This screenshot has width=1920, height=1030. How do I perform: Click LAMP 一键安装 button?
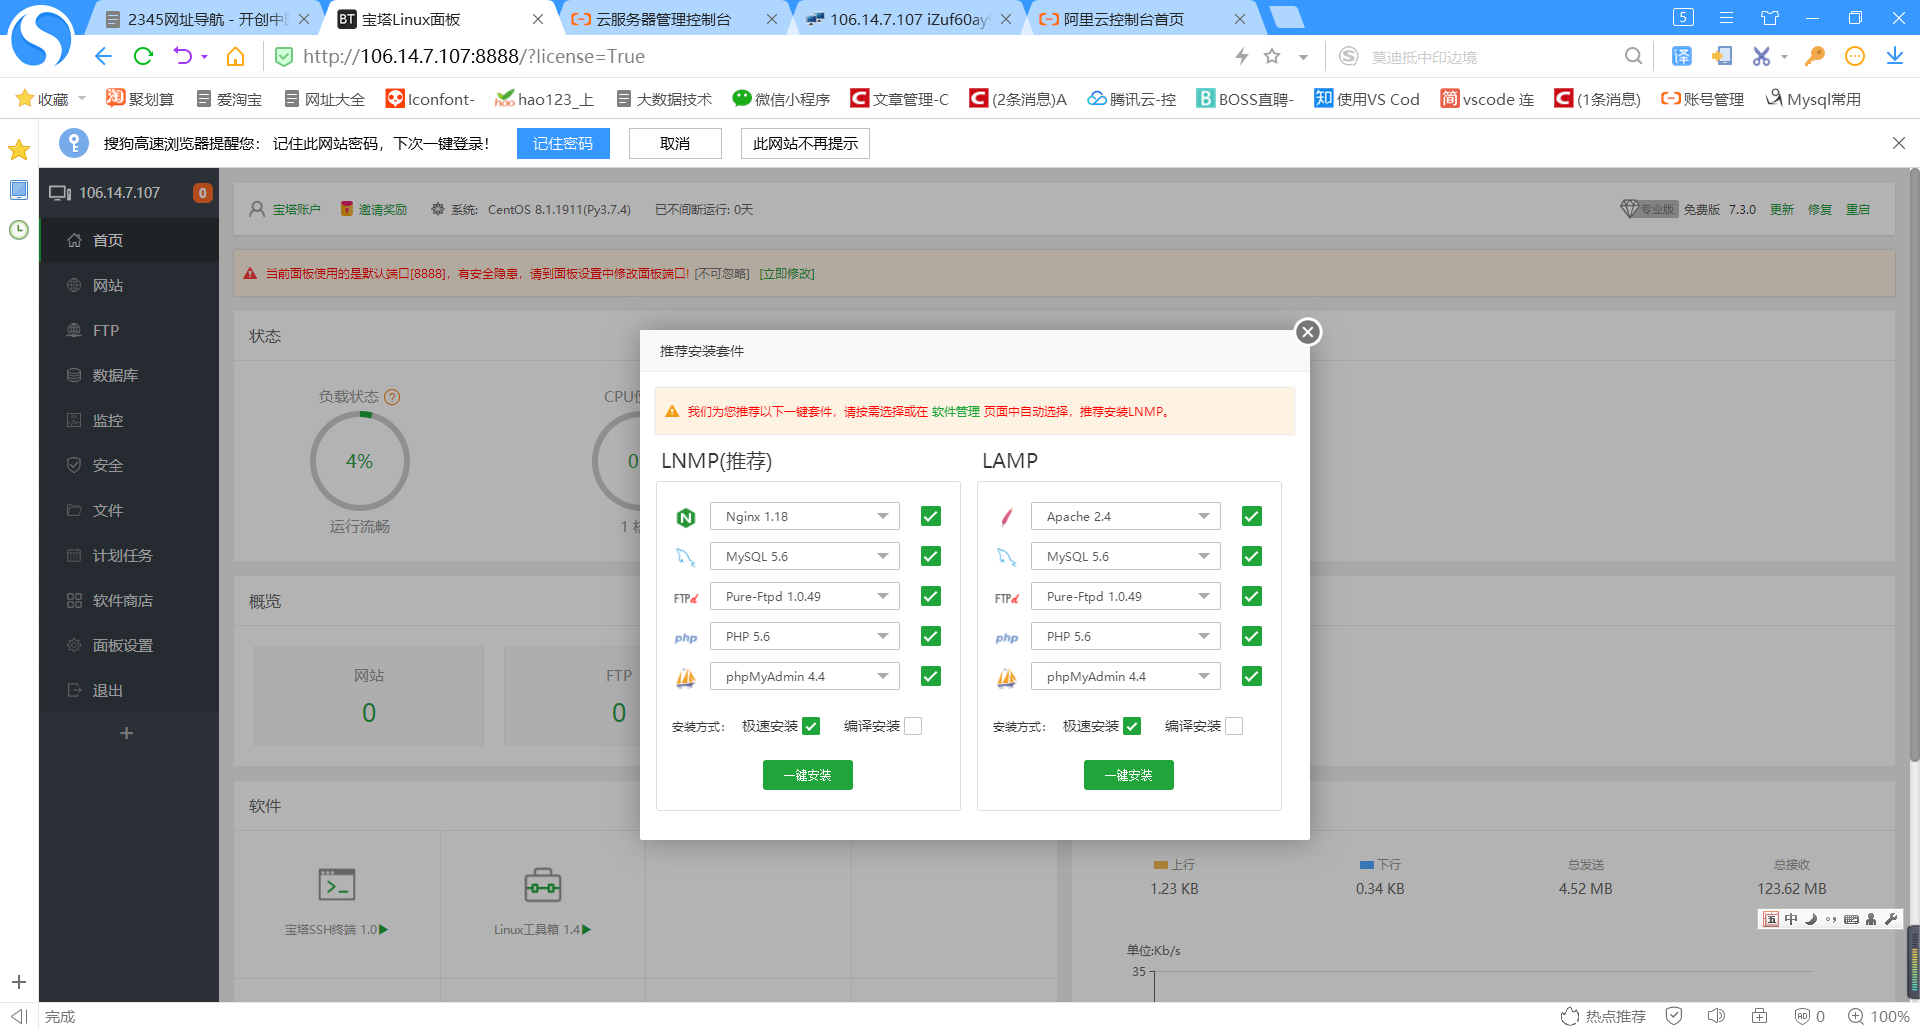[1129, 775]
